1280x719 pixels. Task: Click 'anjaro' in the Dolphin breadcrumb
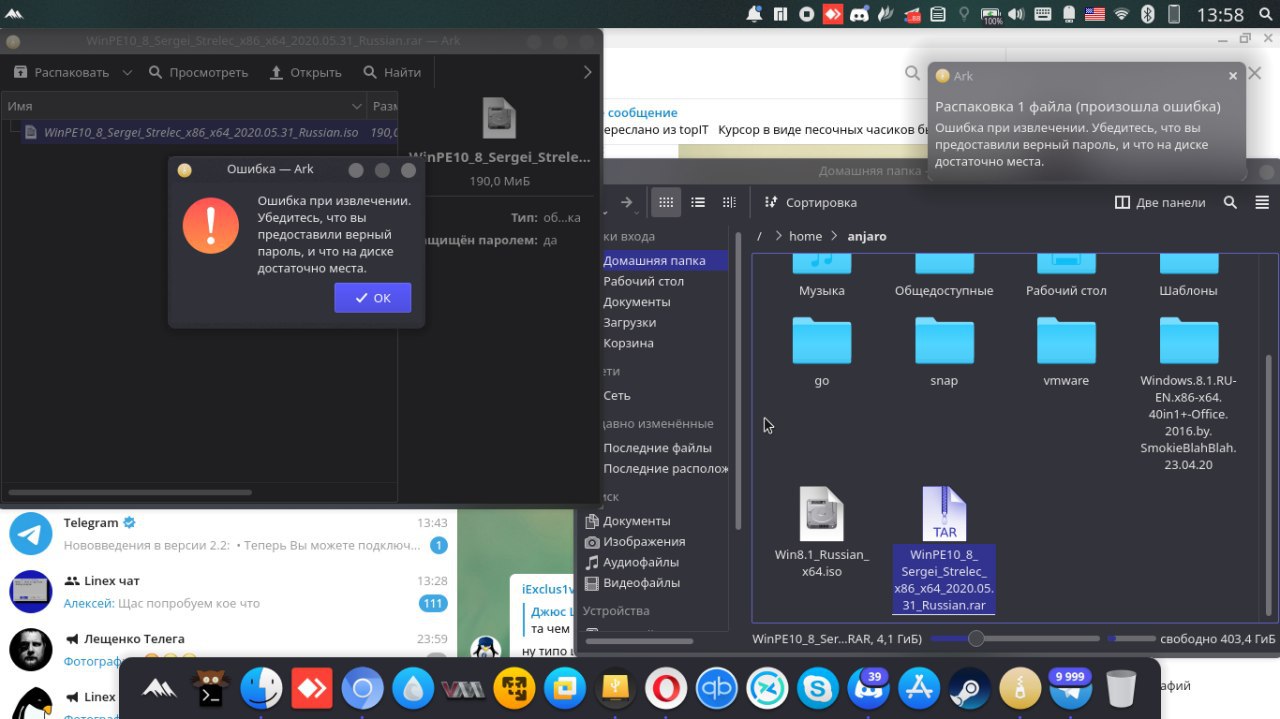[x=867, y=236]
